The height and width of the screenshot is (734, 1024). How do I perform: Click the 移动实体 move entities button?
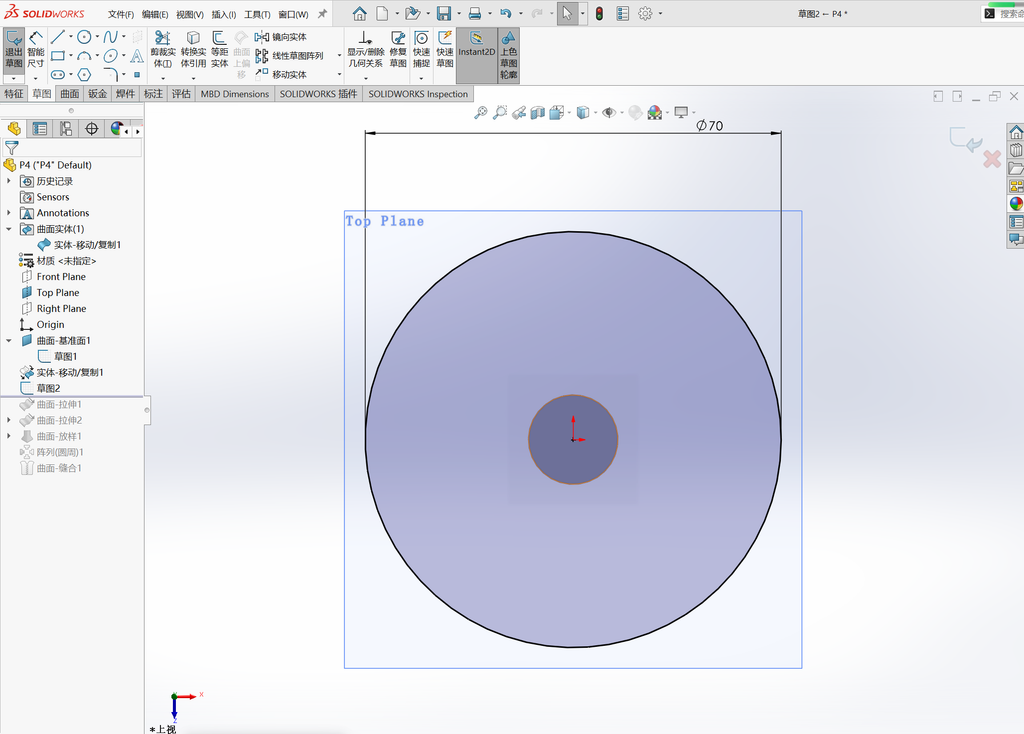(281, 74)
